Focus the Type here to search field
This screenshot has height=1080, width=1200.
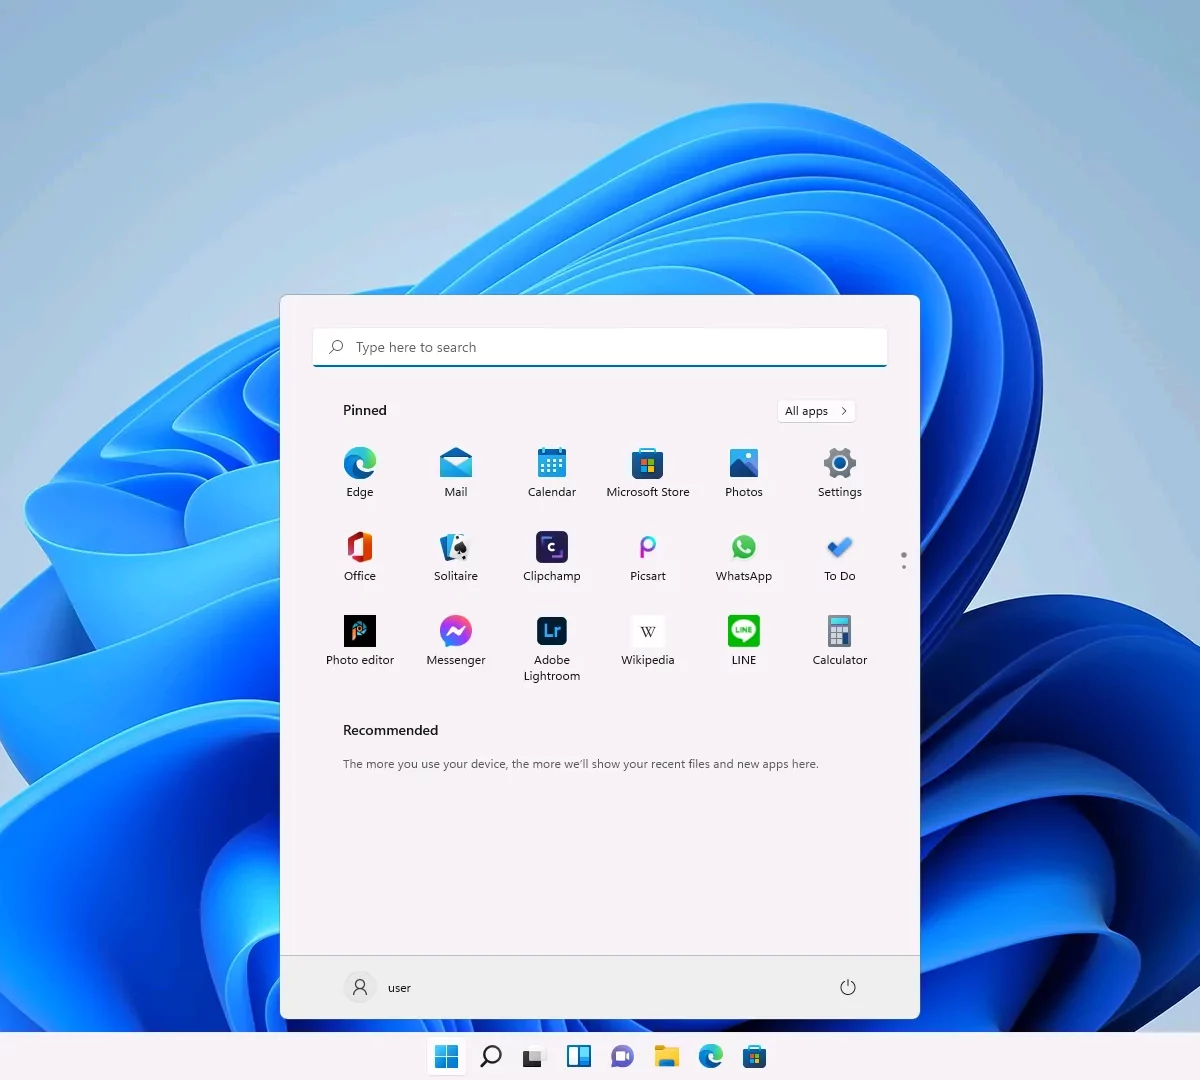pyautogui.click(x=600, y=347)
